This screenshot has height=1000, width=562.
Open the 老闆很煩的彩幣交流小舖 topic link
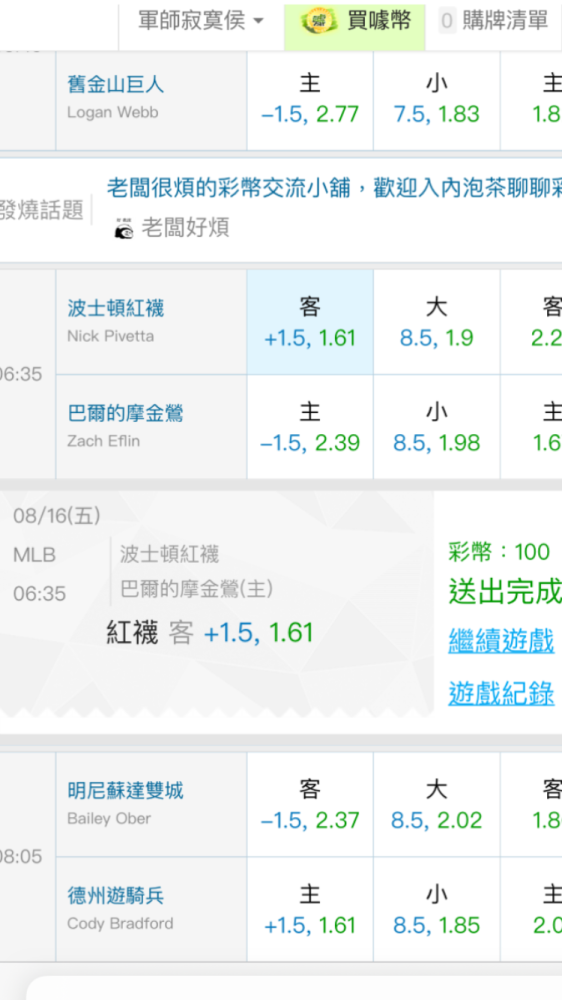pyautogui.click(x=334, y=188)
